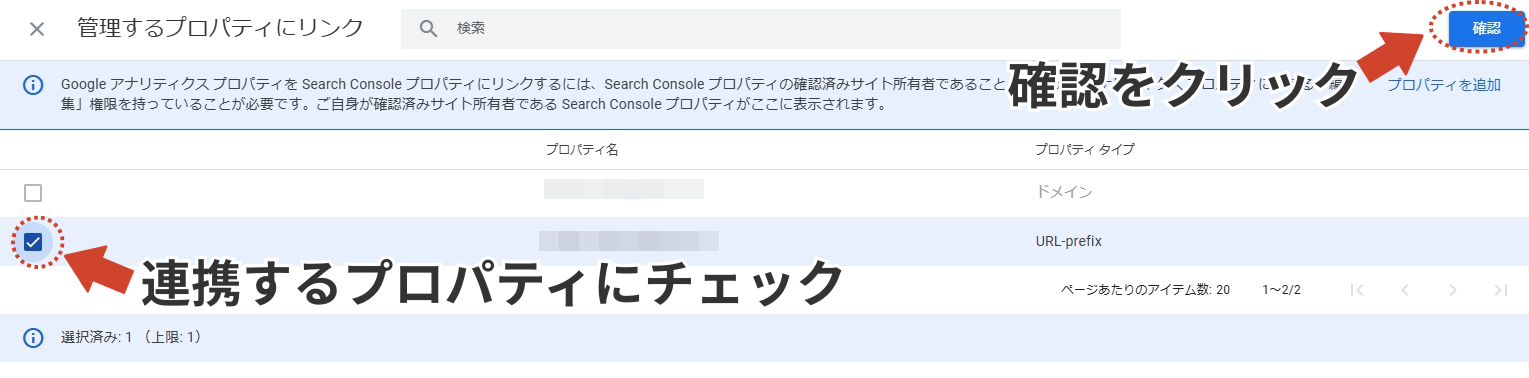The height and width of the screenshot is (378, 1529).
Task: Click the ドメイン type cell
Action: point(1064,193)
